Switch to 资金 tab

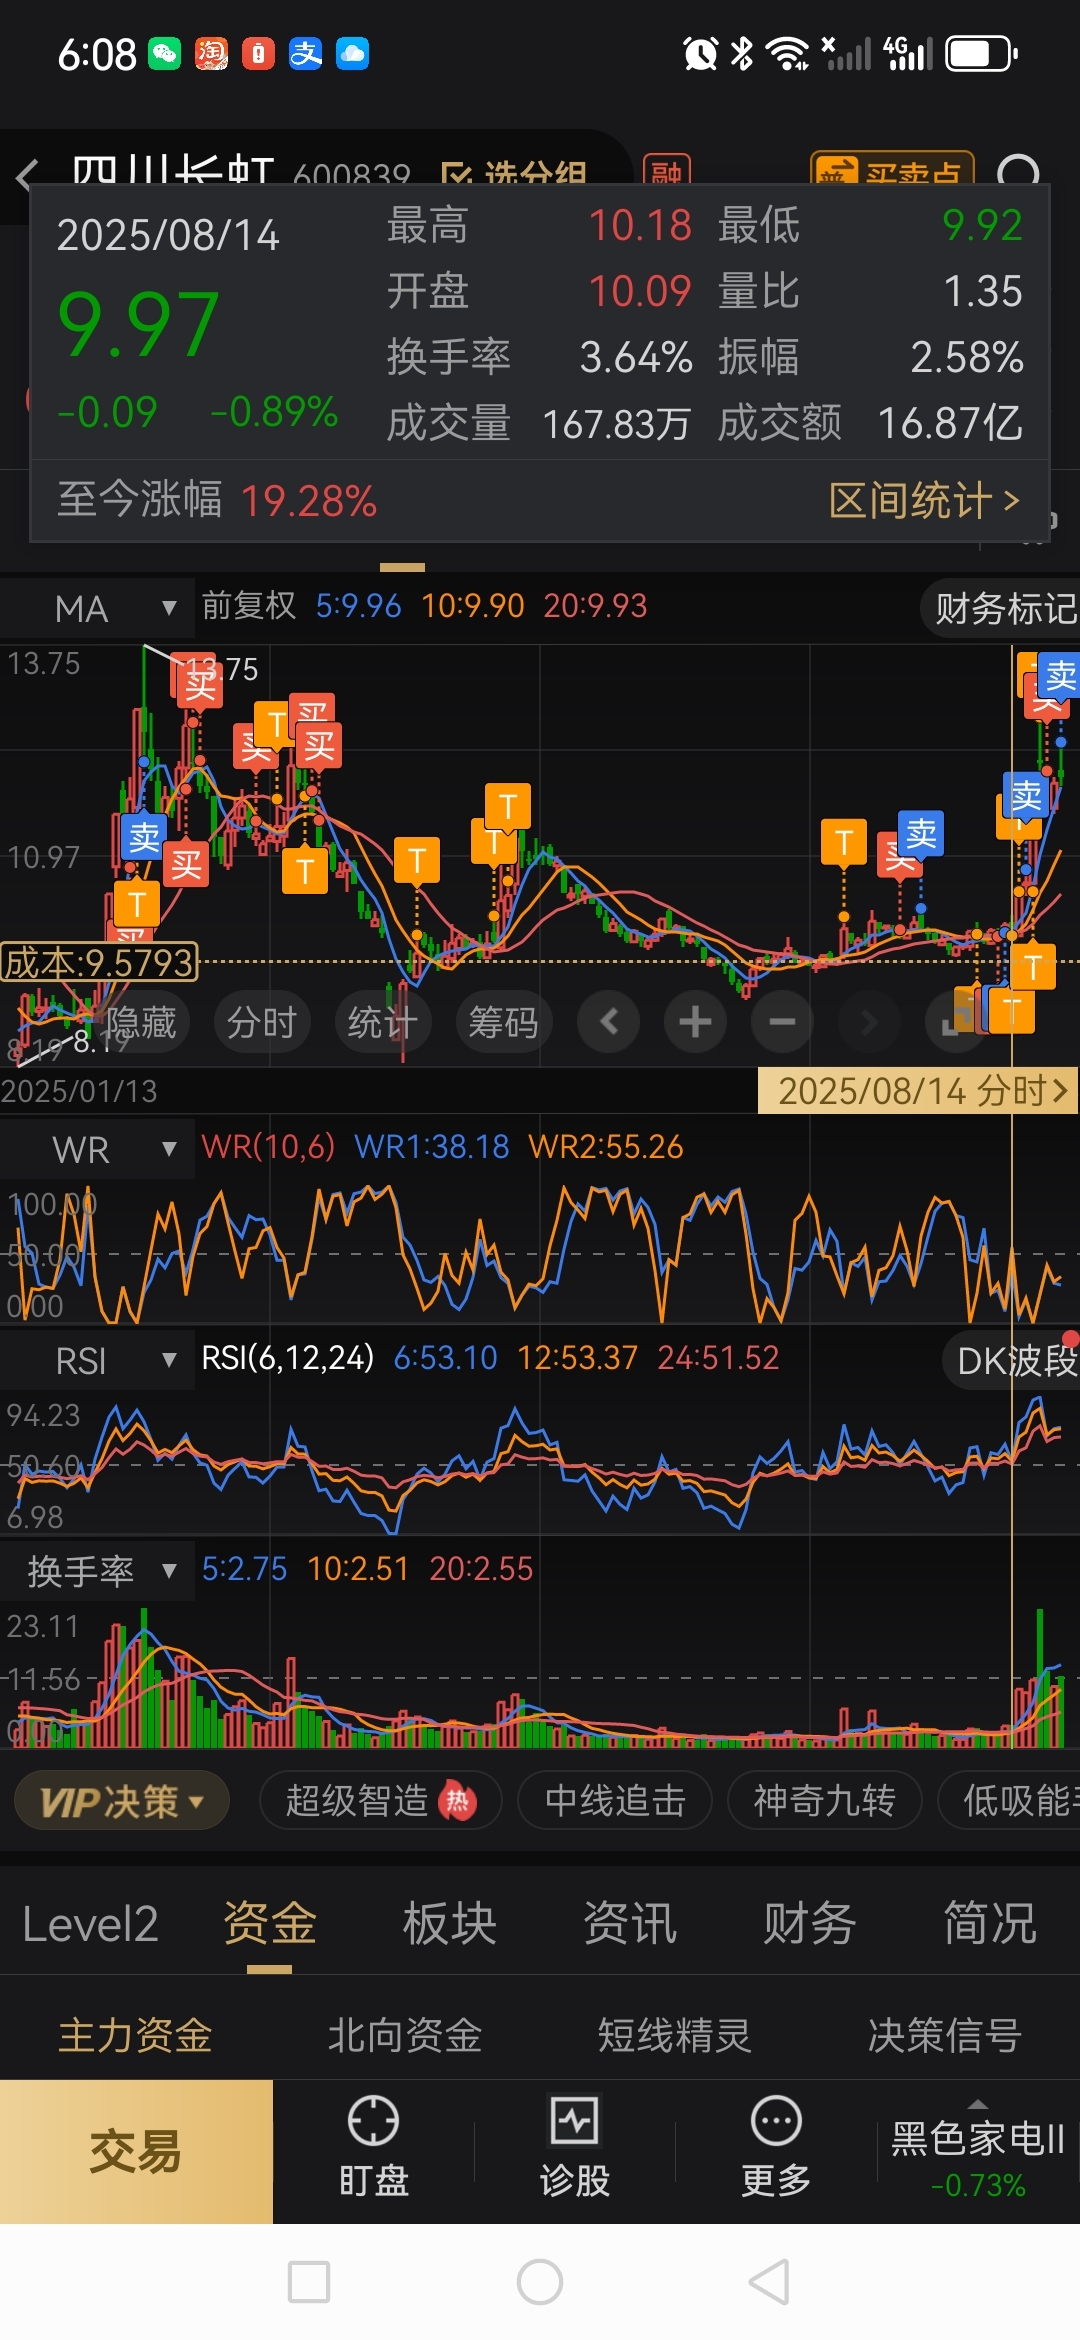point(270,1924)
